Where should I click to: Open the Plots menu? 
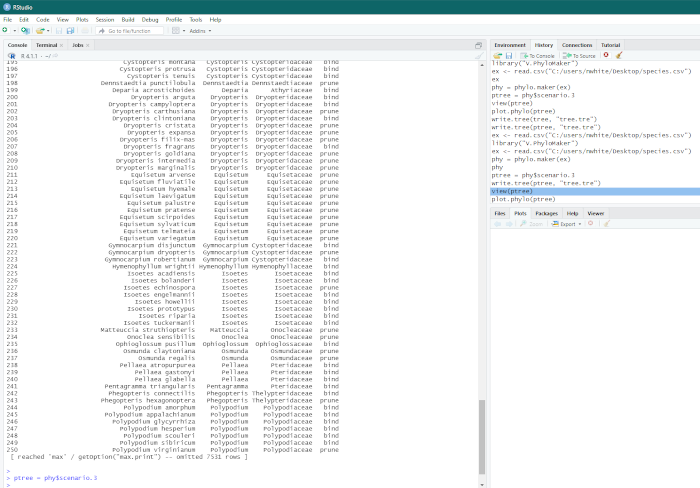(x=82, y=20)
